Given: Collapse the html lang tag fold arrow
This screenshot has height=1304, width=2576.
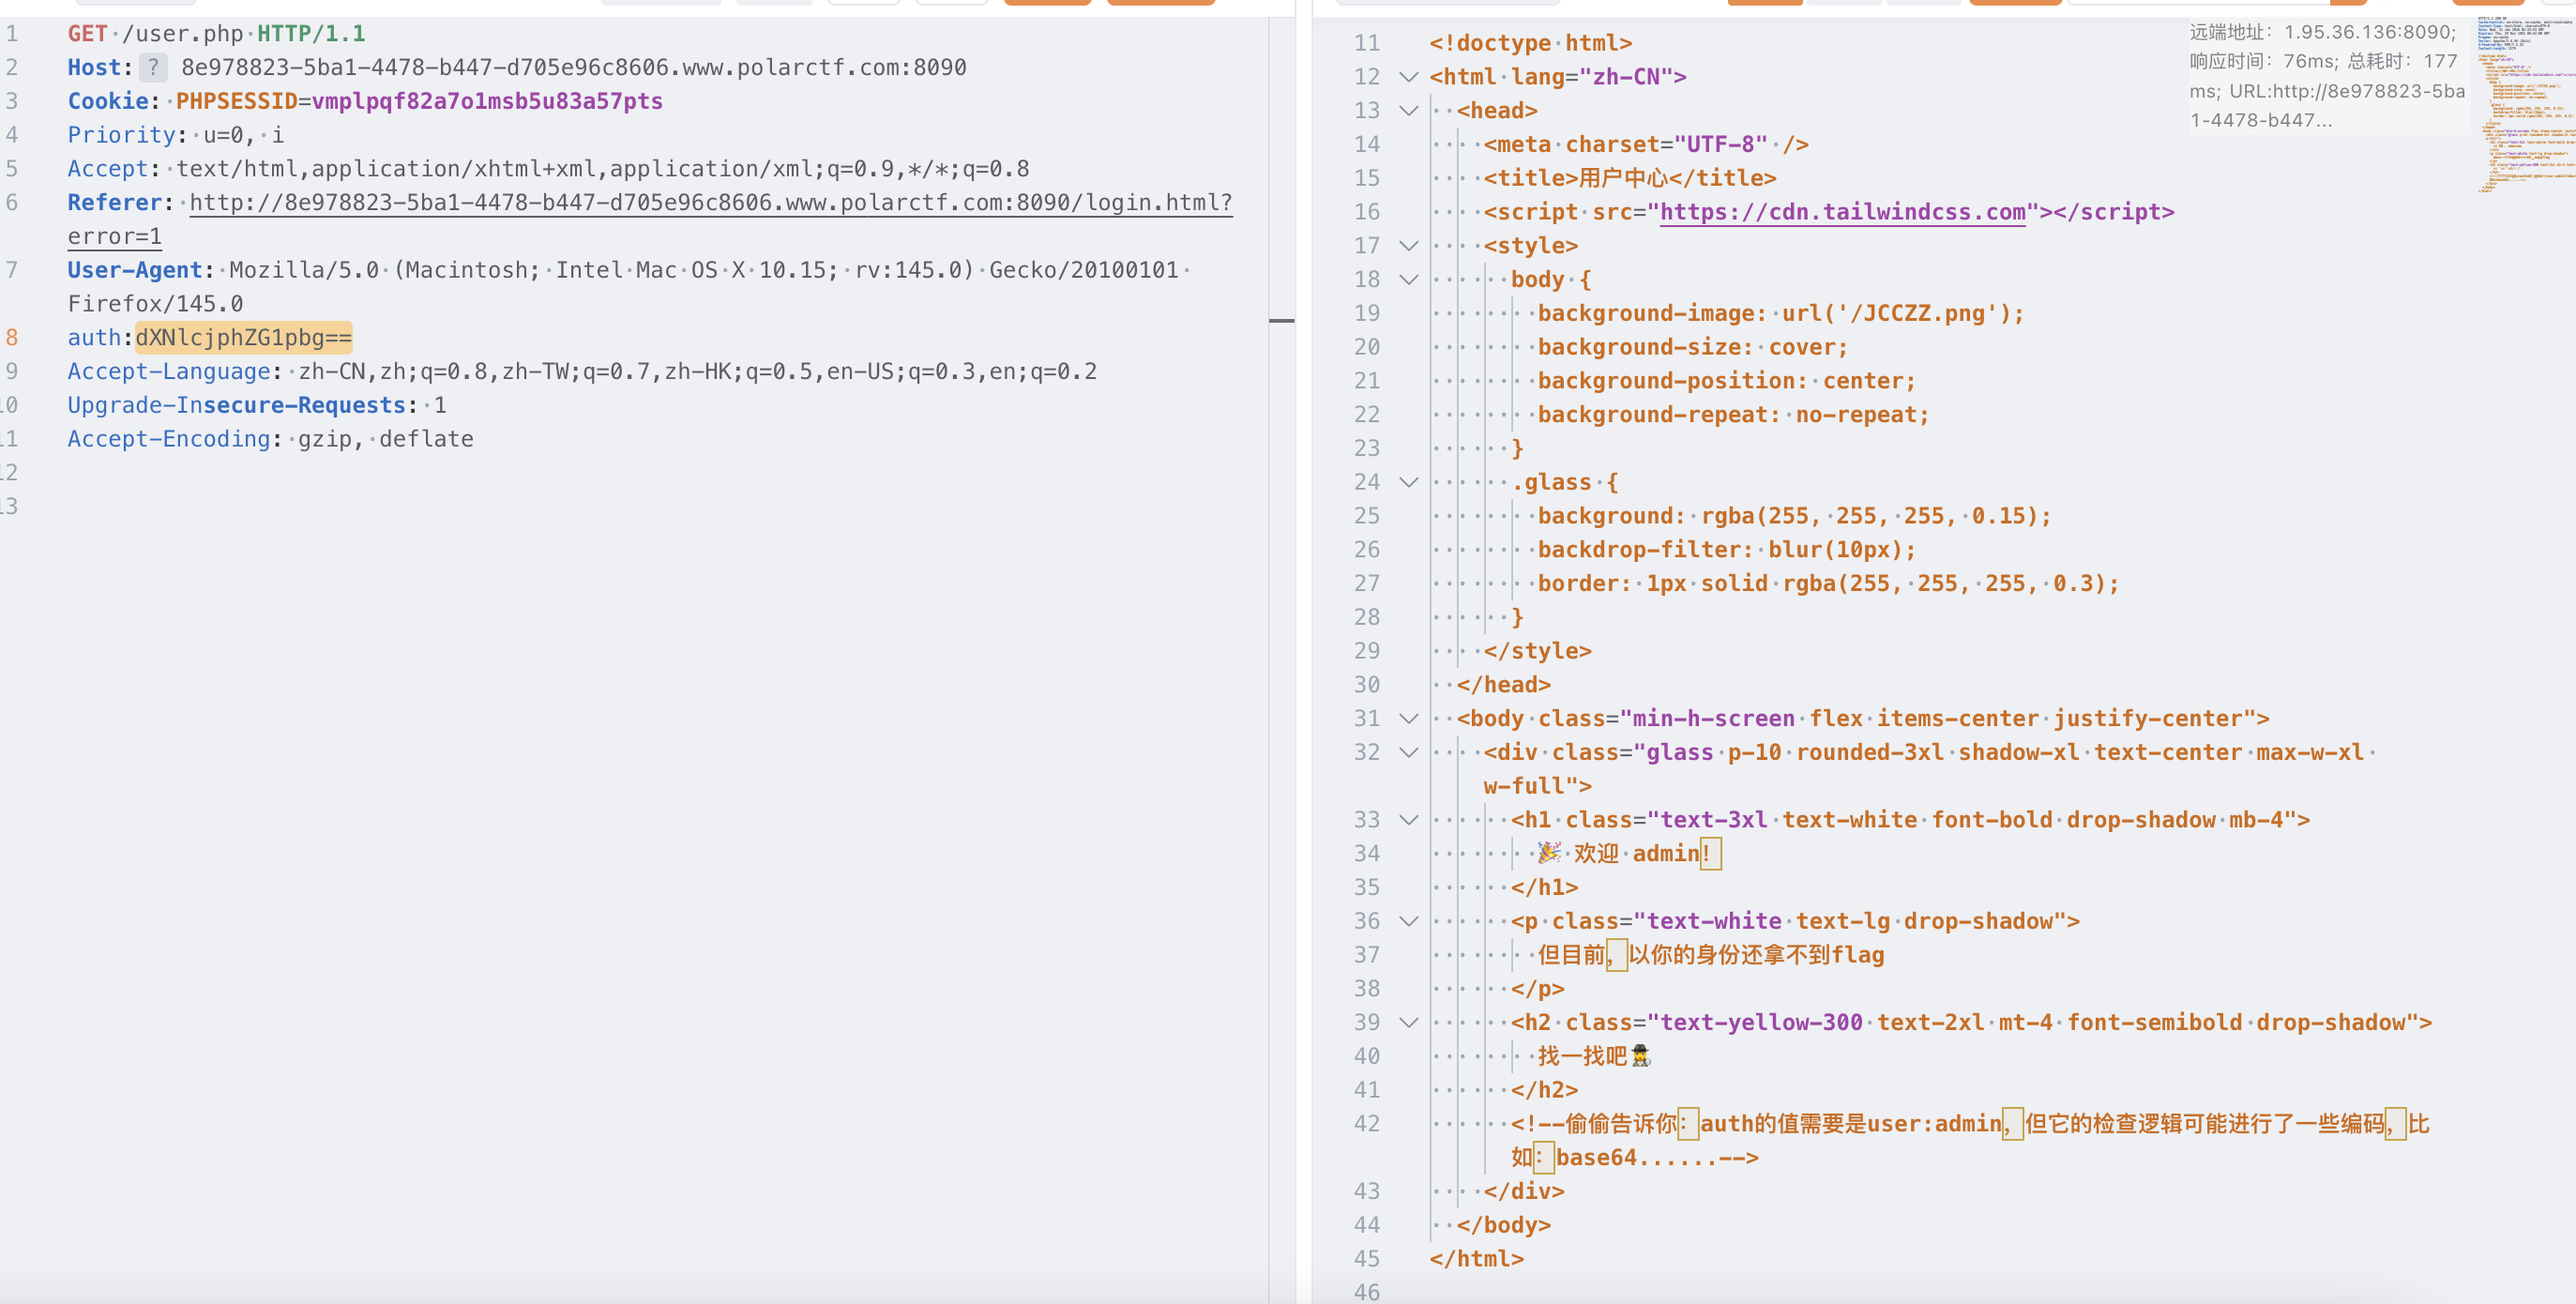Looking at the screenshot, I should [1408, 77].
